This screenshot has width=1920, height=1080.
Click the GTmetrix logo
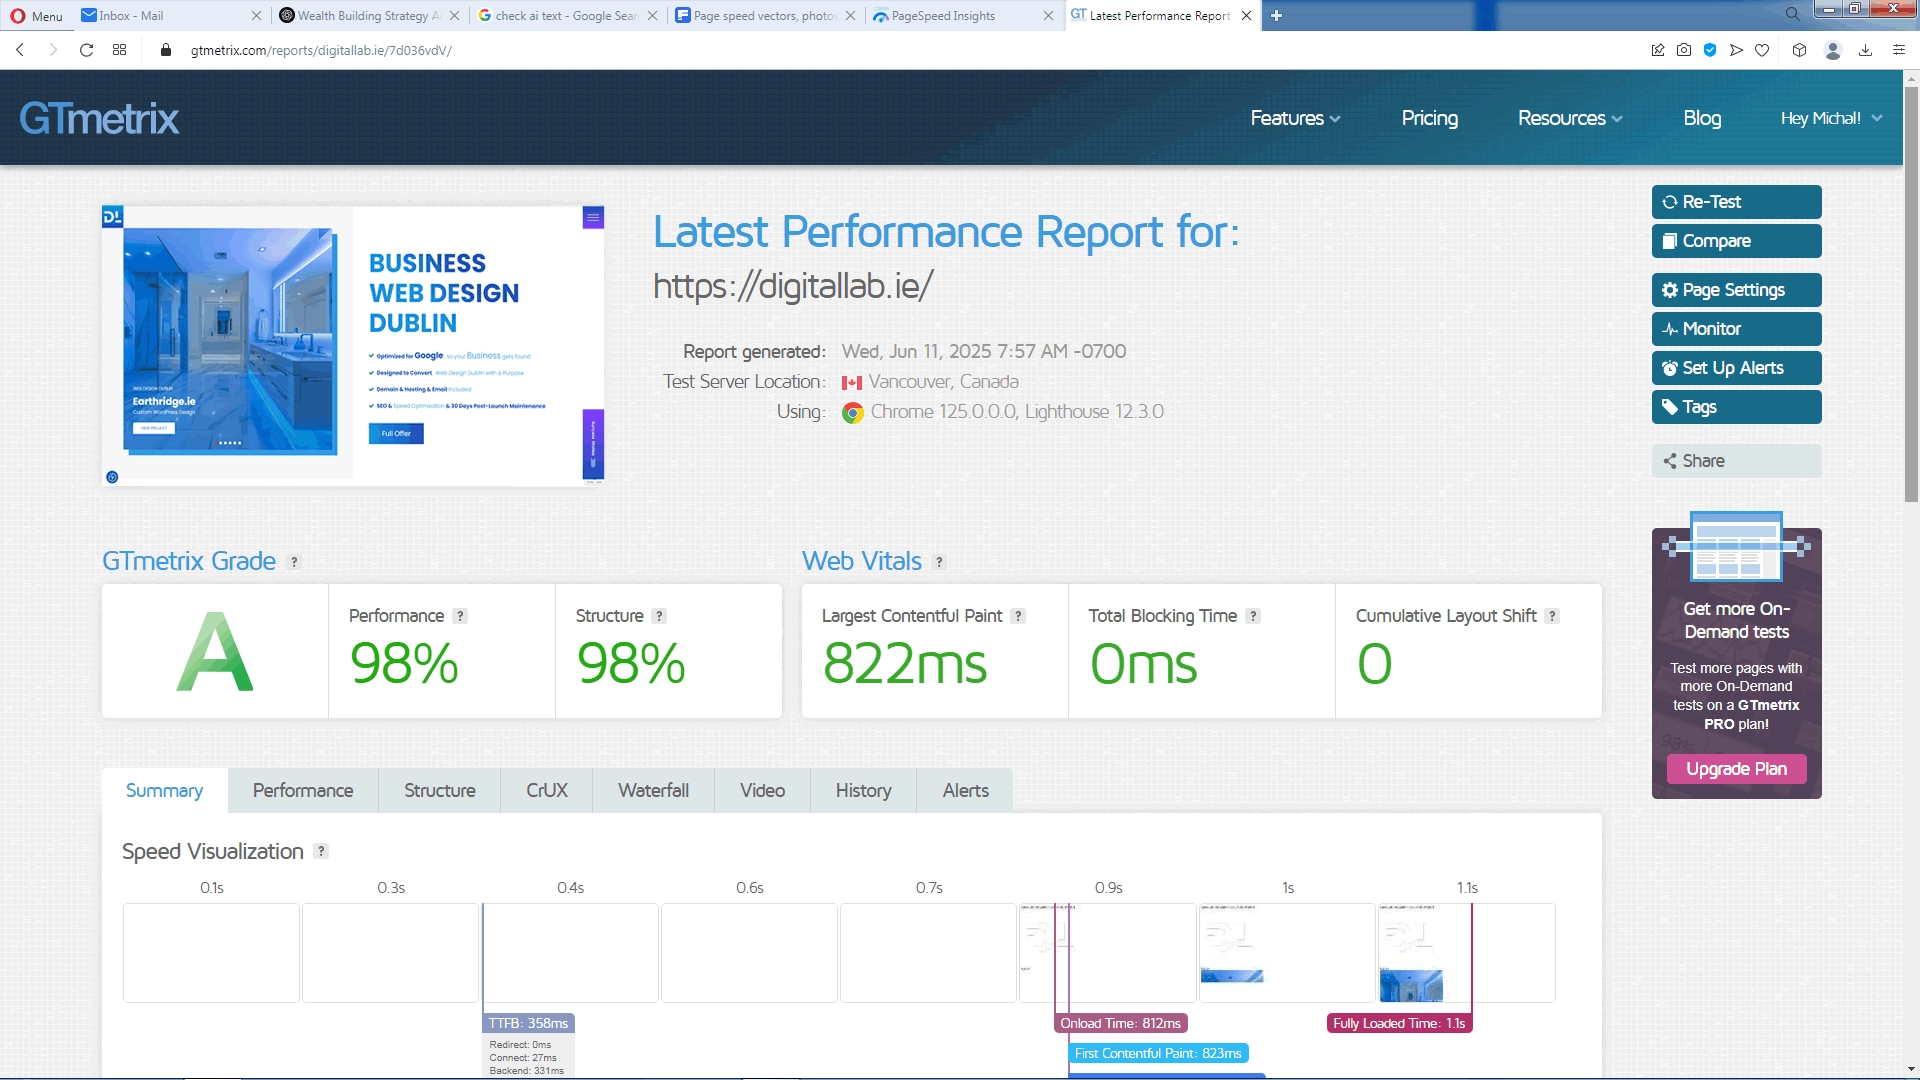99,118
